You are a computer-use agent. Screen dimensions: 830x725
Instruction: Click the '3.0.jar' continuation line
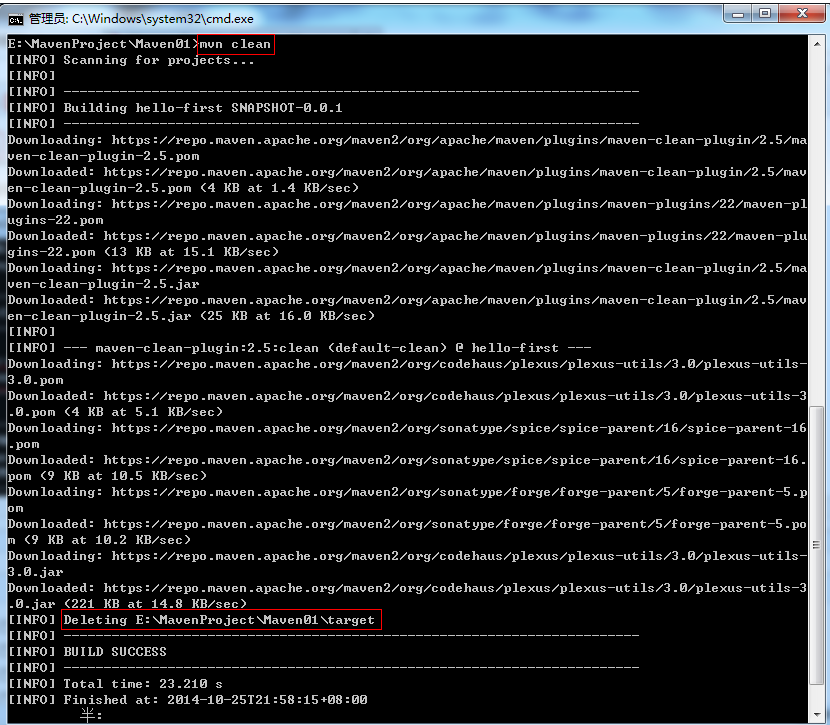tap(35, 572)
